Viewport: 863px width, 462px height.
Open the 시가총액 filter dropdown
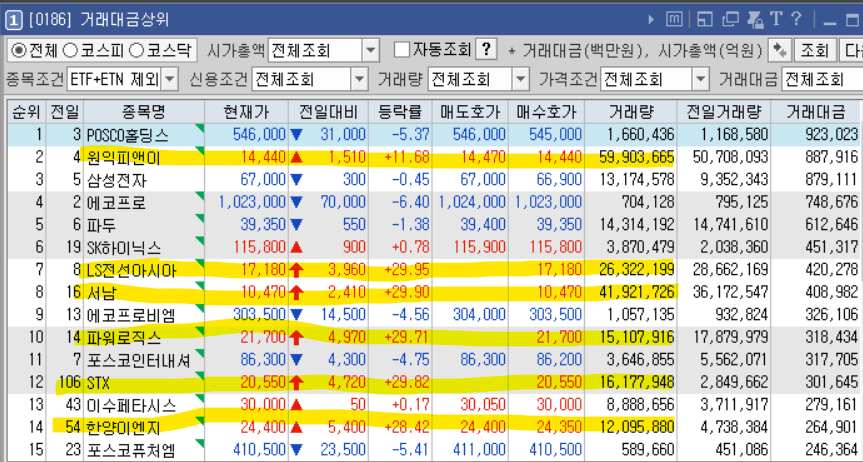coord(371,51)
